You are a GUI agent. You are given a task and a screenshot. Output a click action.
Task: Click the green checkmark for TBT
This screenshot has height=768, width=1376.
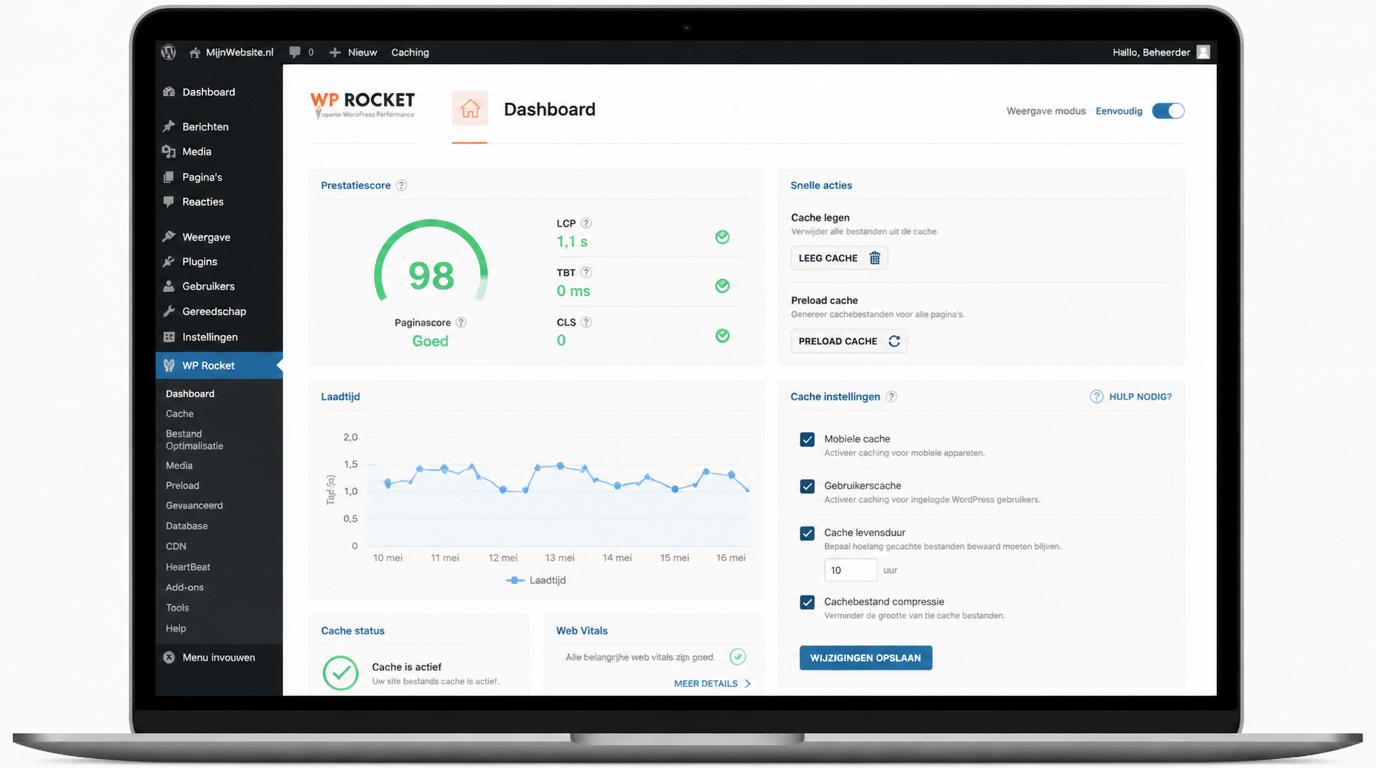722,286
